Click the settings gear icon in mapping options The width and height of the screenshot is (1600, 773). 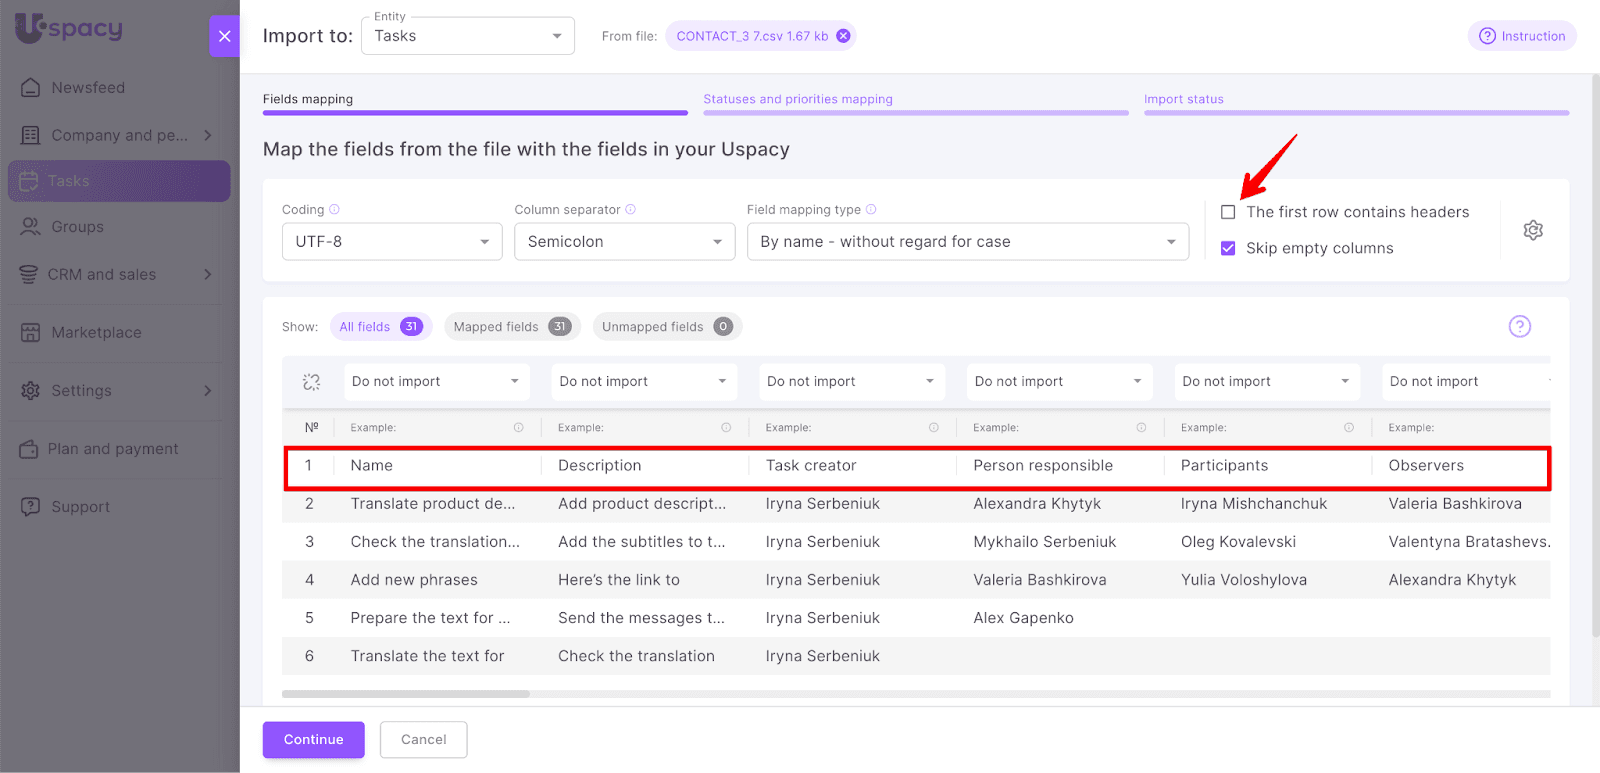[1532, 230]
